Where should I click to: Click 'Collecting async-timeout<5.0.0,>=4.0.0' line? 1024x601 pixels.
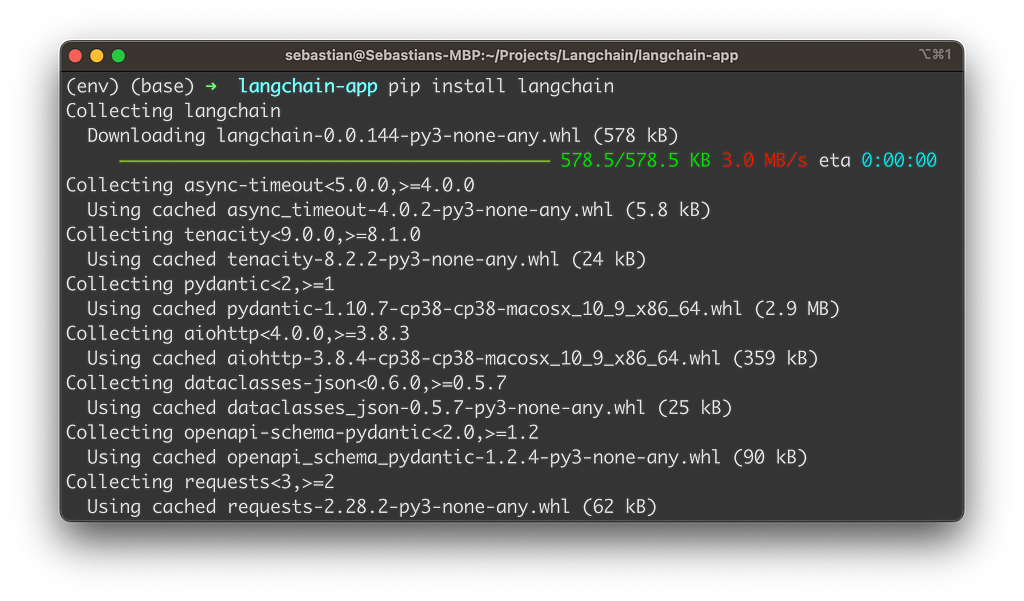(270, 186)
